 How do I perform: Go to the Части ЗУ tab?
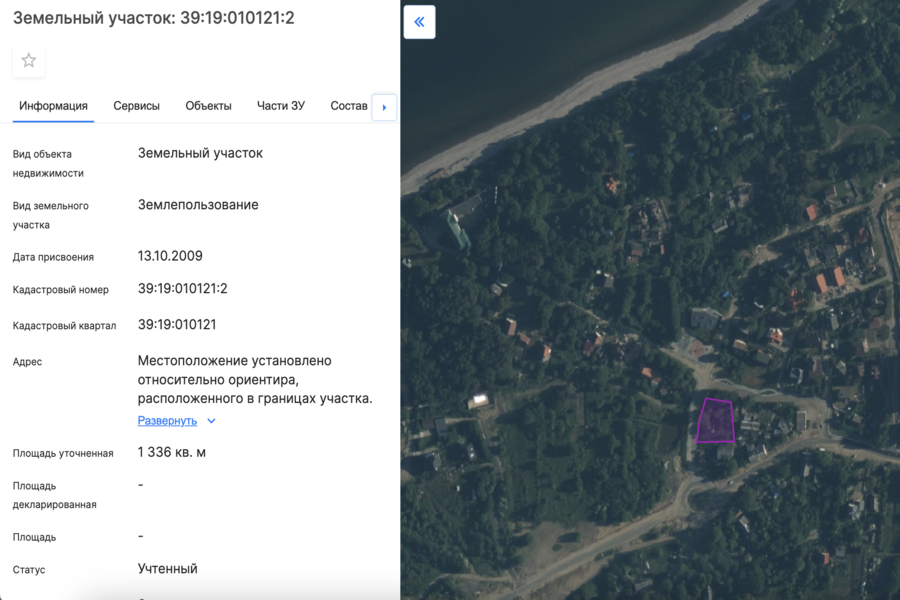coord(280,106)
